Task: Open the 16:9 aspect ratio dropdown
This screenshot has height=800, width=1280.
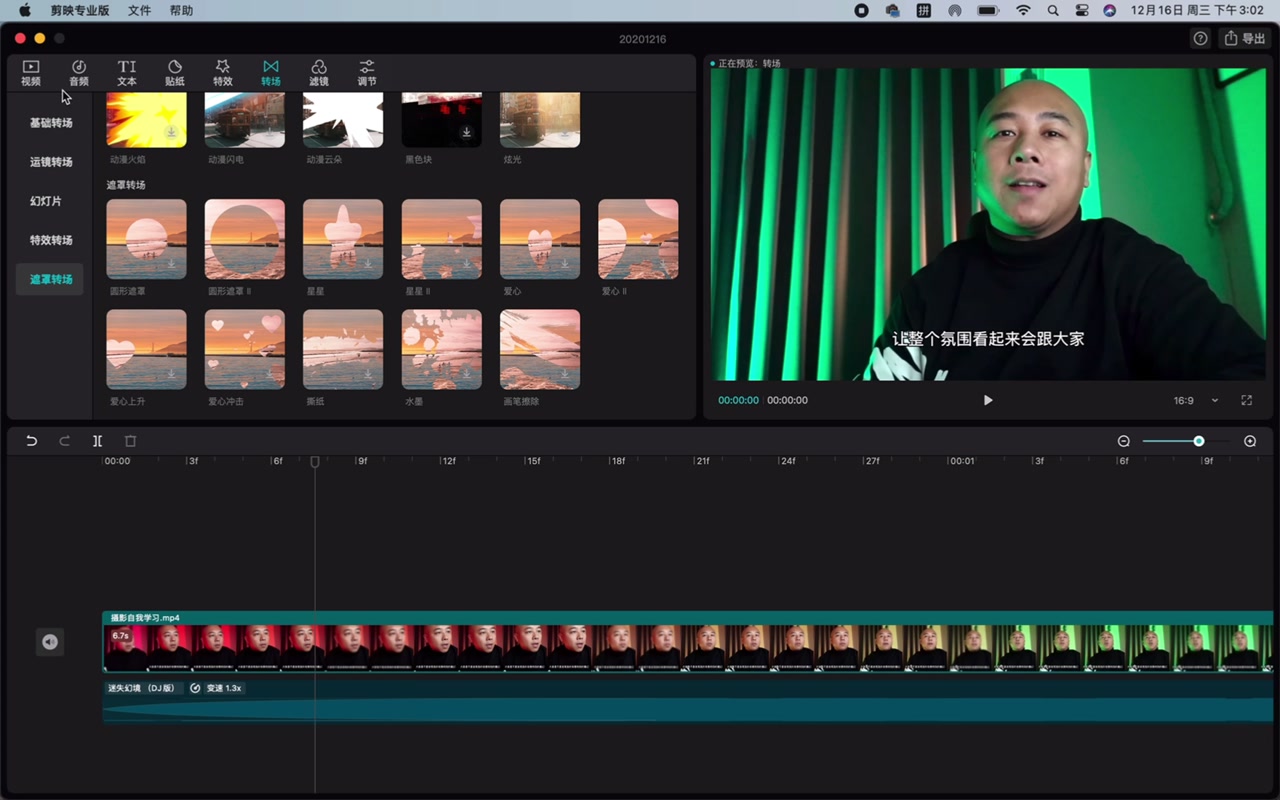Action: 1196,400
